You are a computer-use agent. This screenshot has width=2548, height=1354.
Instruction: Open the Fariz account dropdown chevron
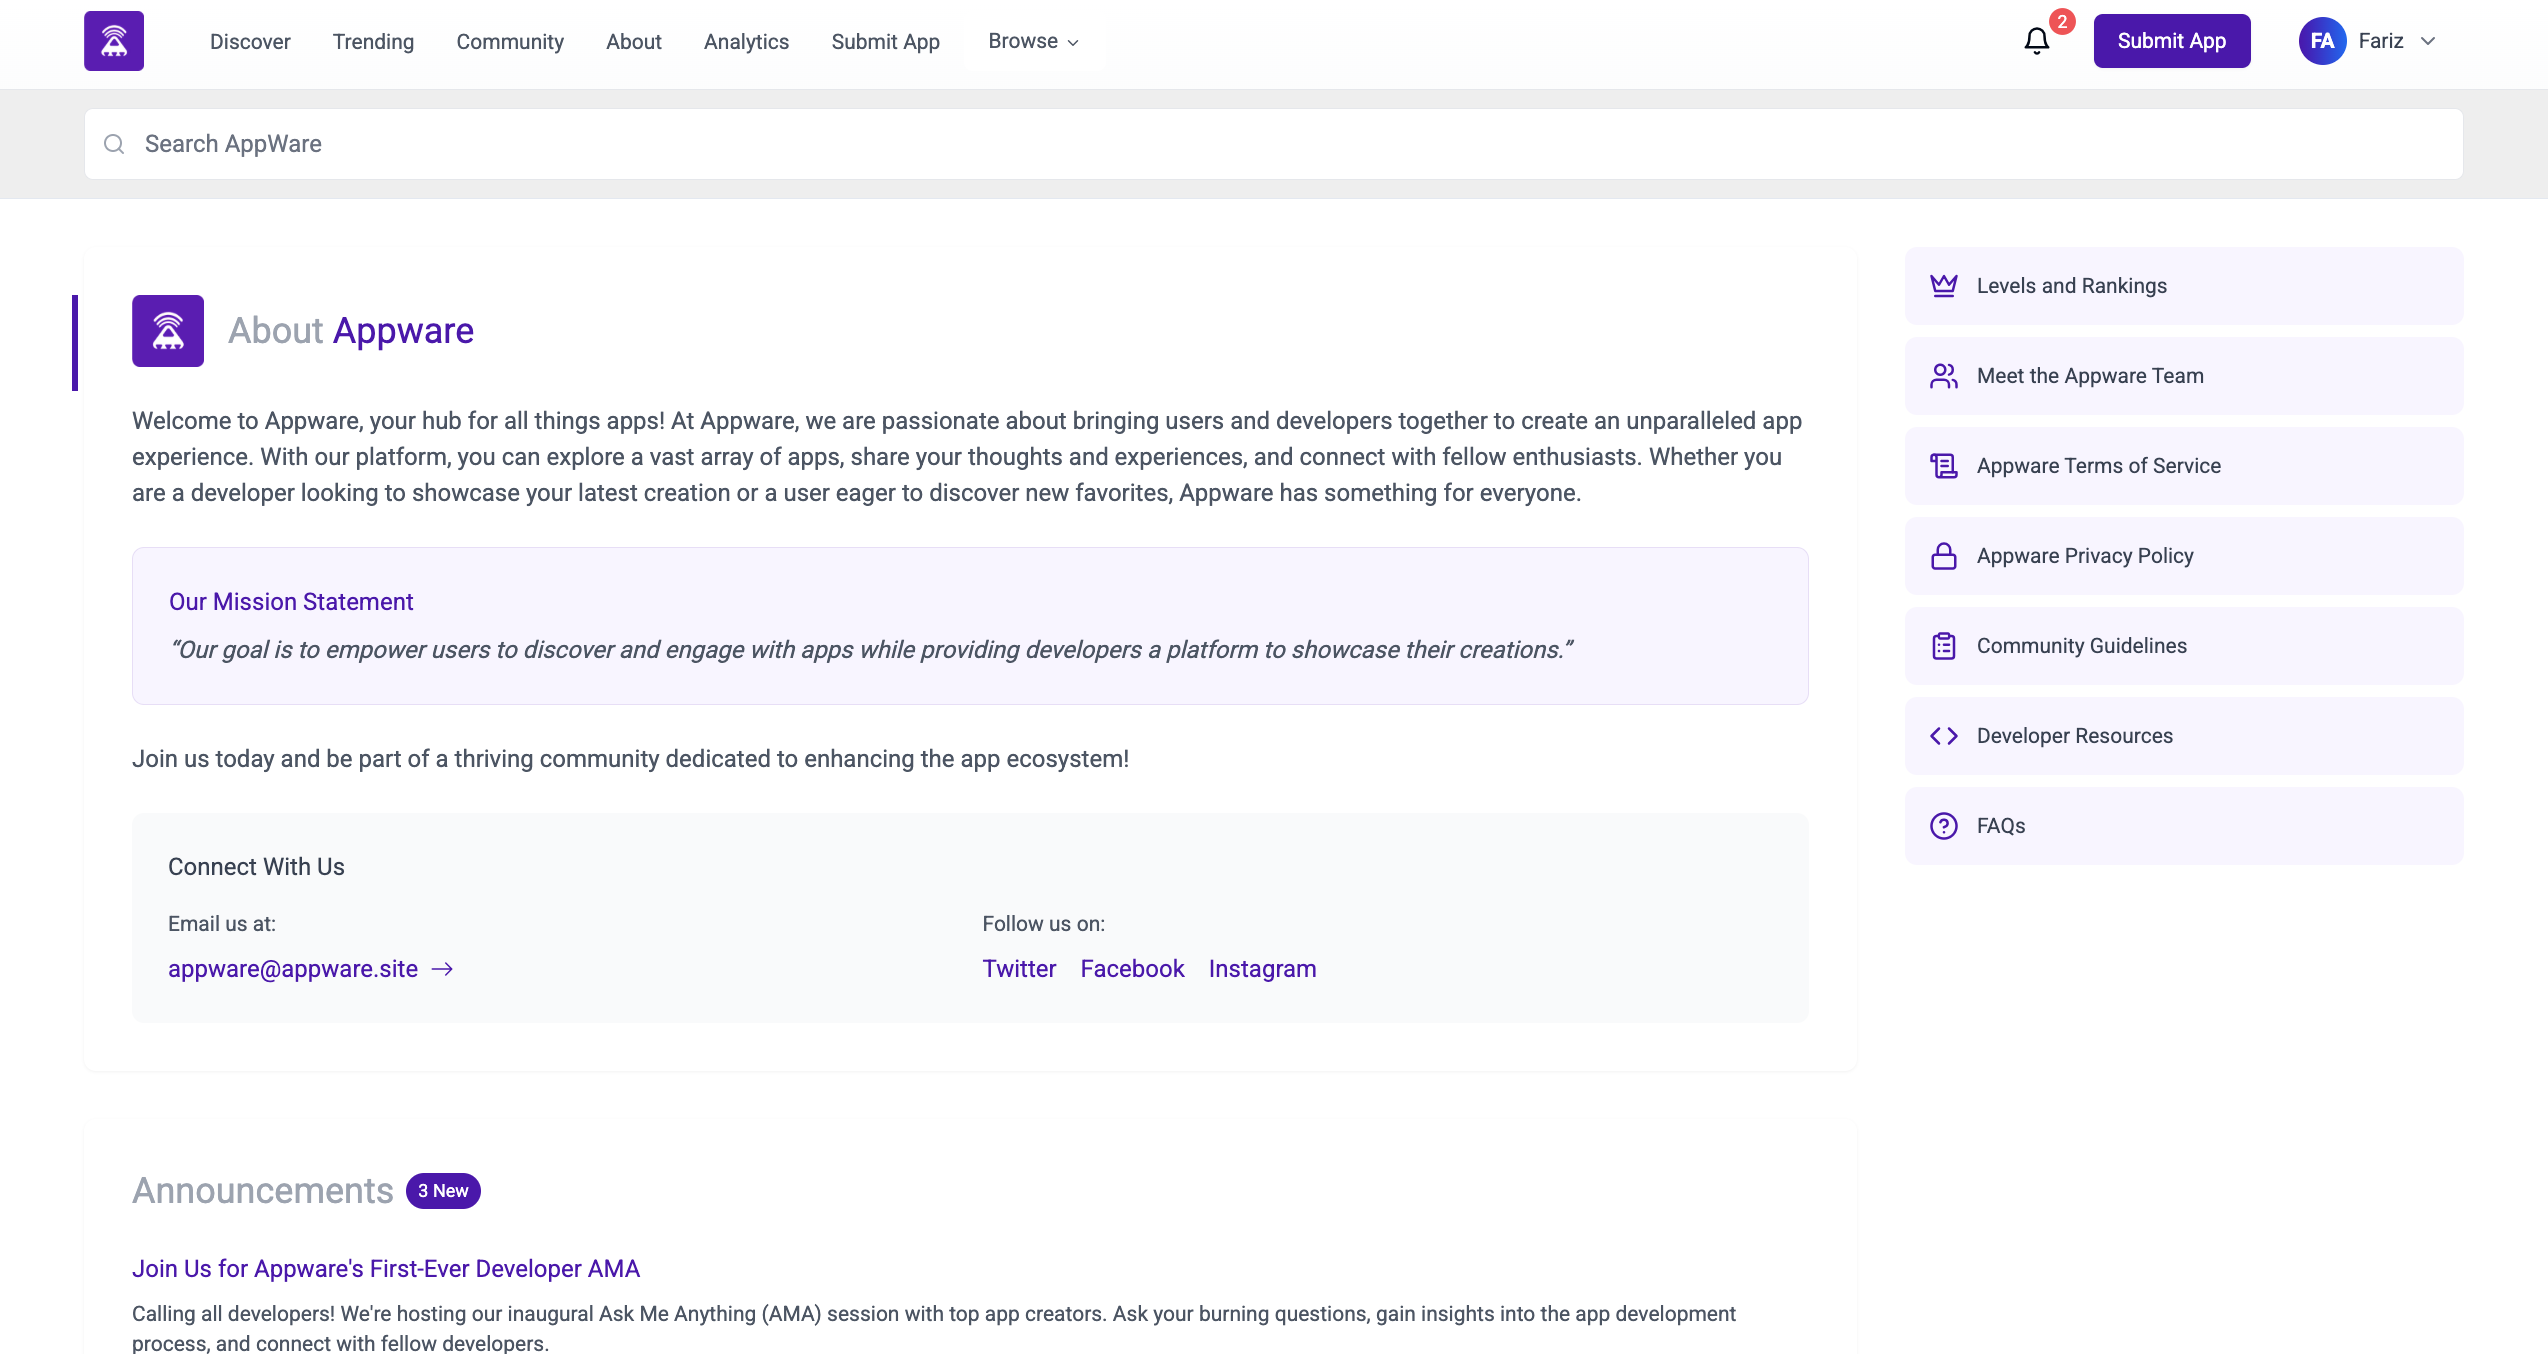point(2428,41)
